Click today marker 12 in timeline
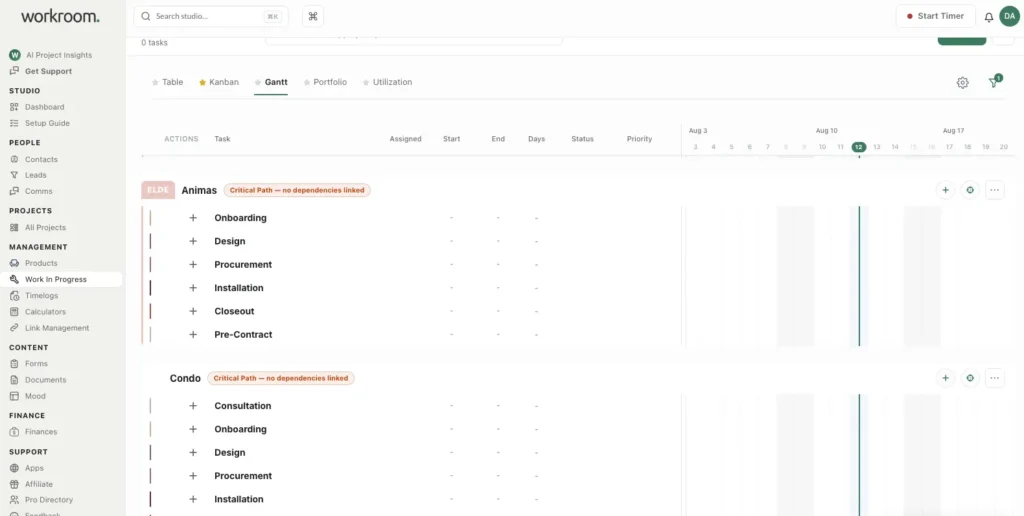Viewport: 1024px width, 516px height. [859, 147]
